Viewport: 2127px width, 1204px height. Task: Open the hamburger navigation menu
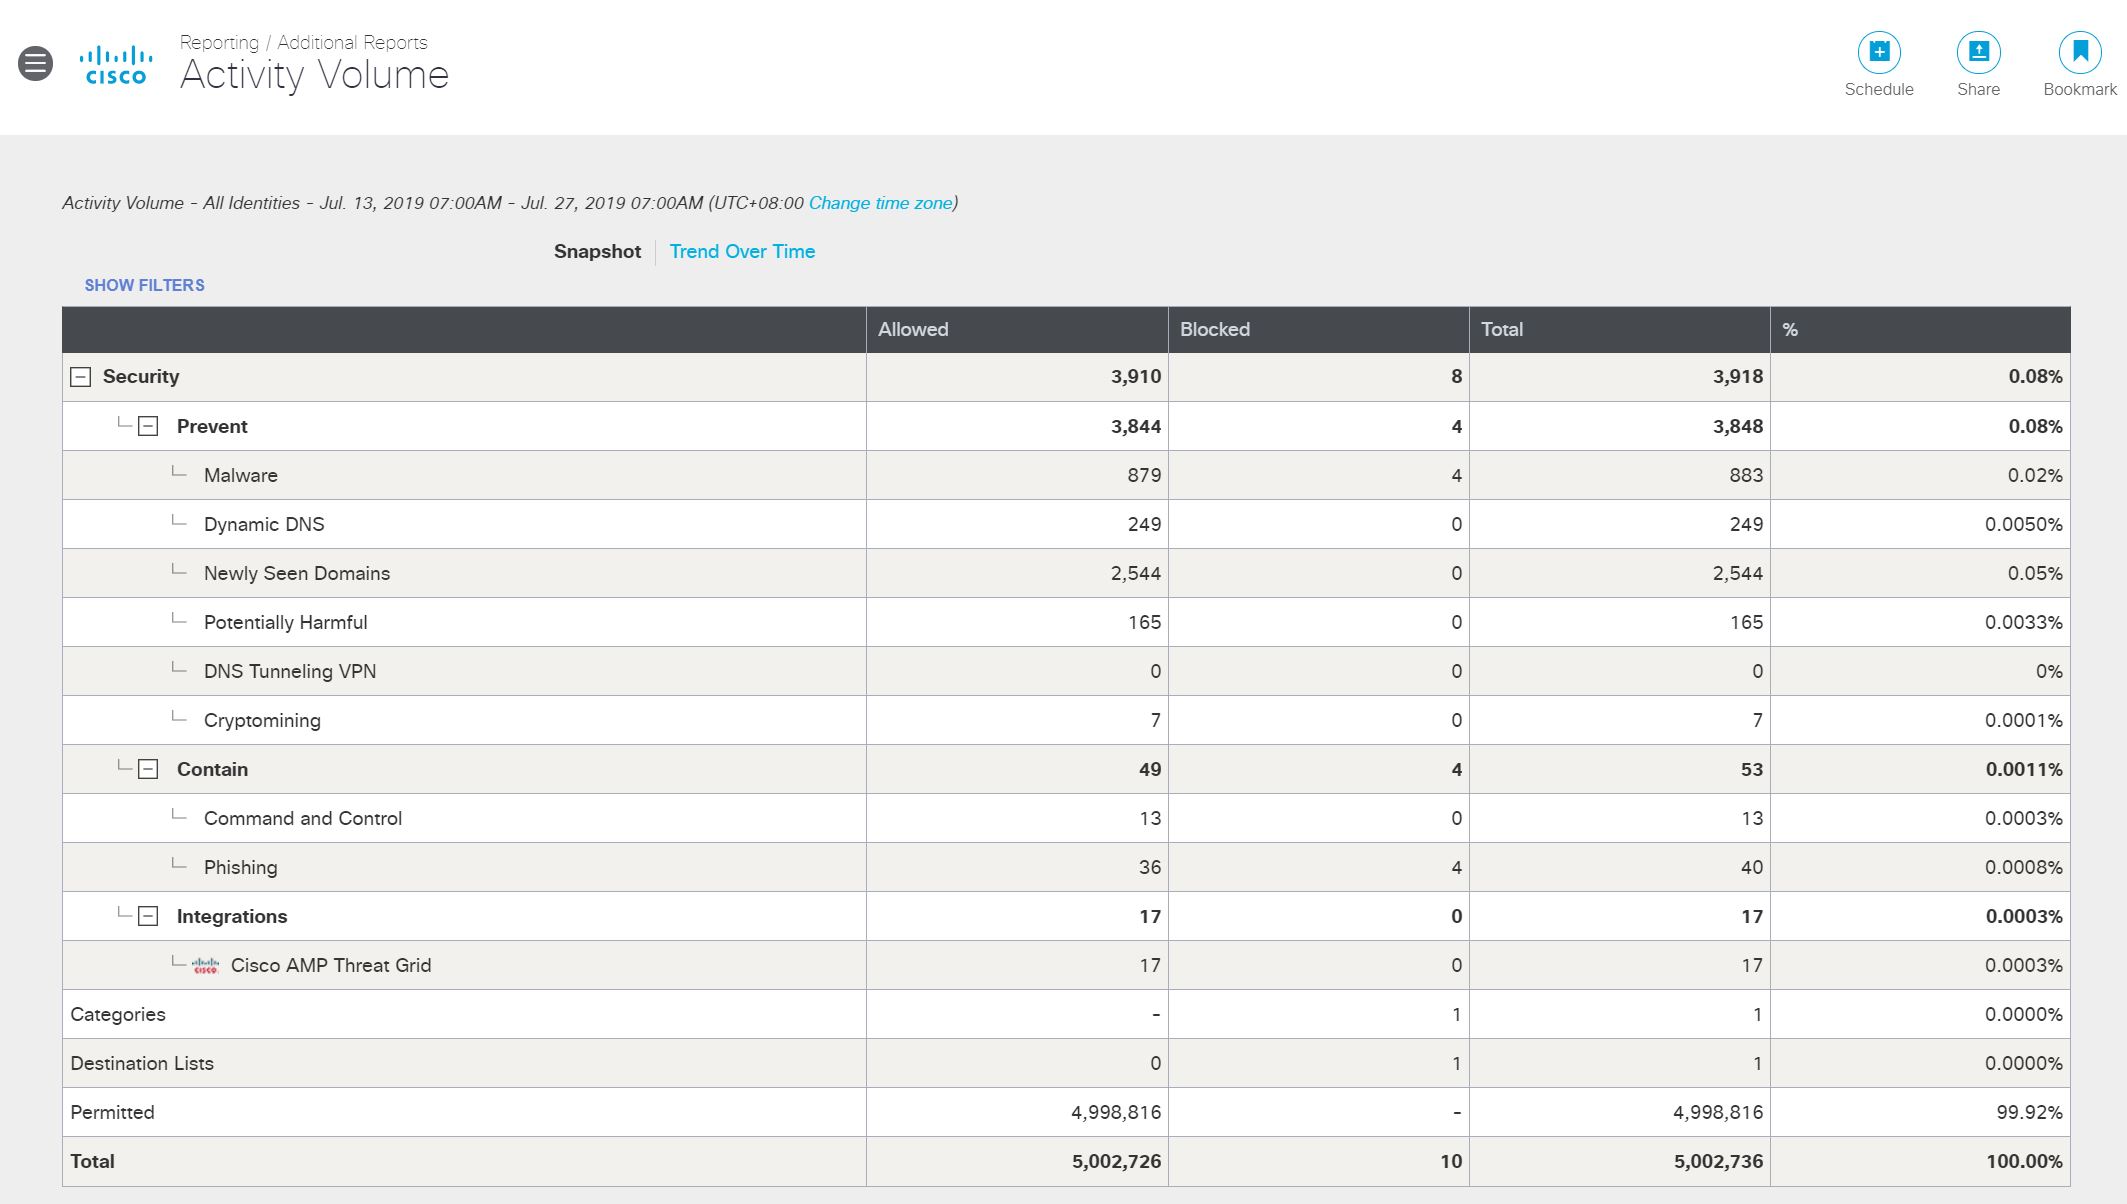pos(35,64)
